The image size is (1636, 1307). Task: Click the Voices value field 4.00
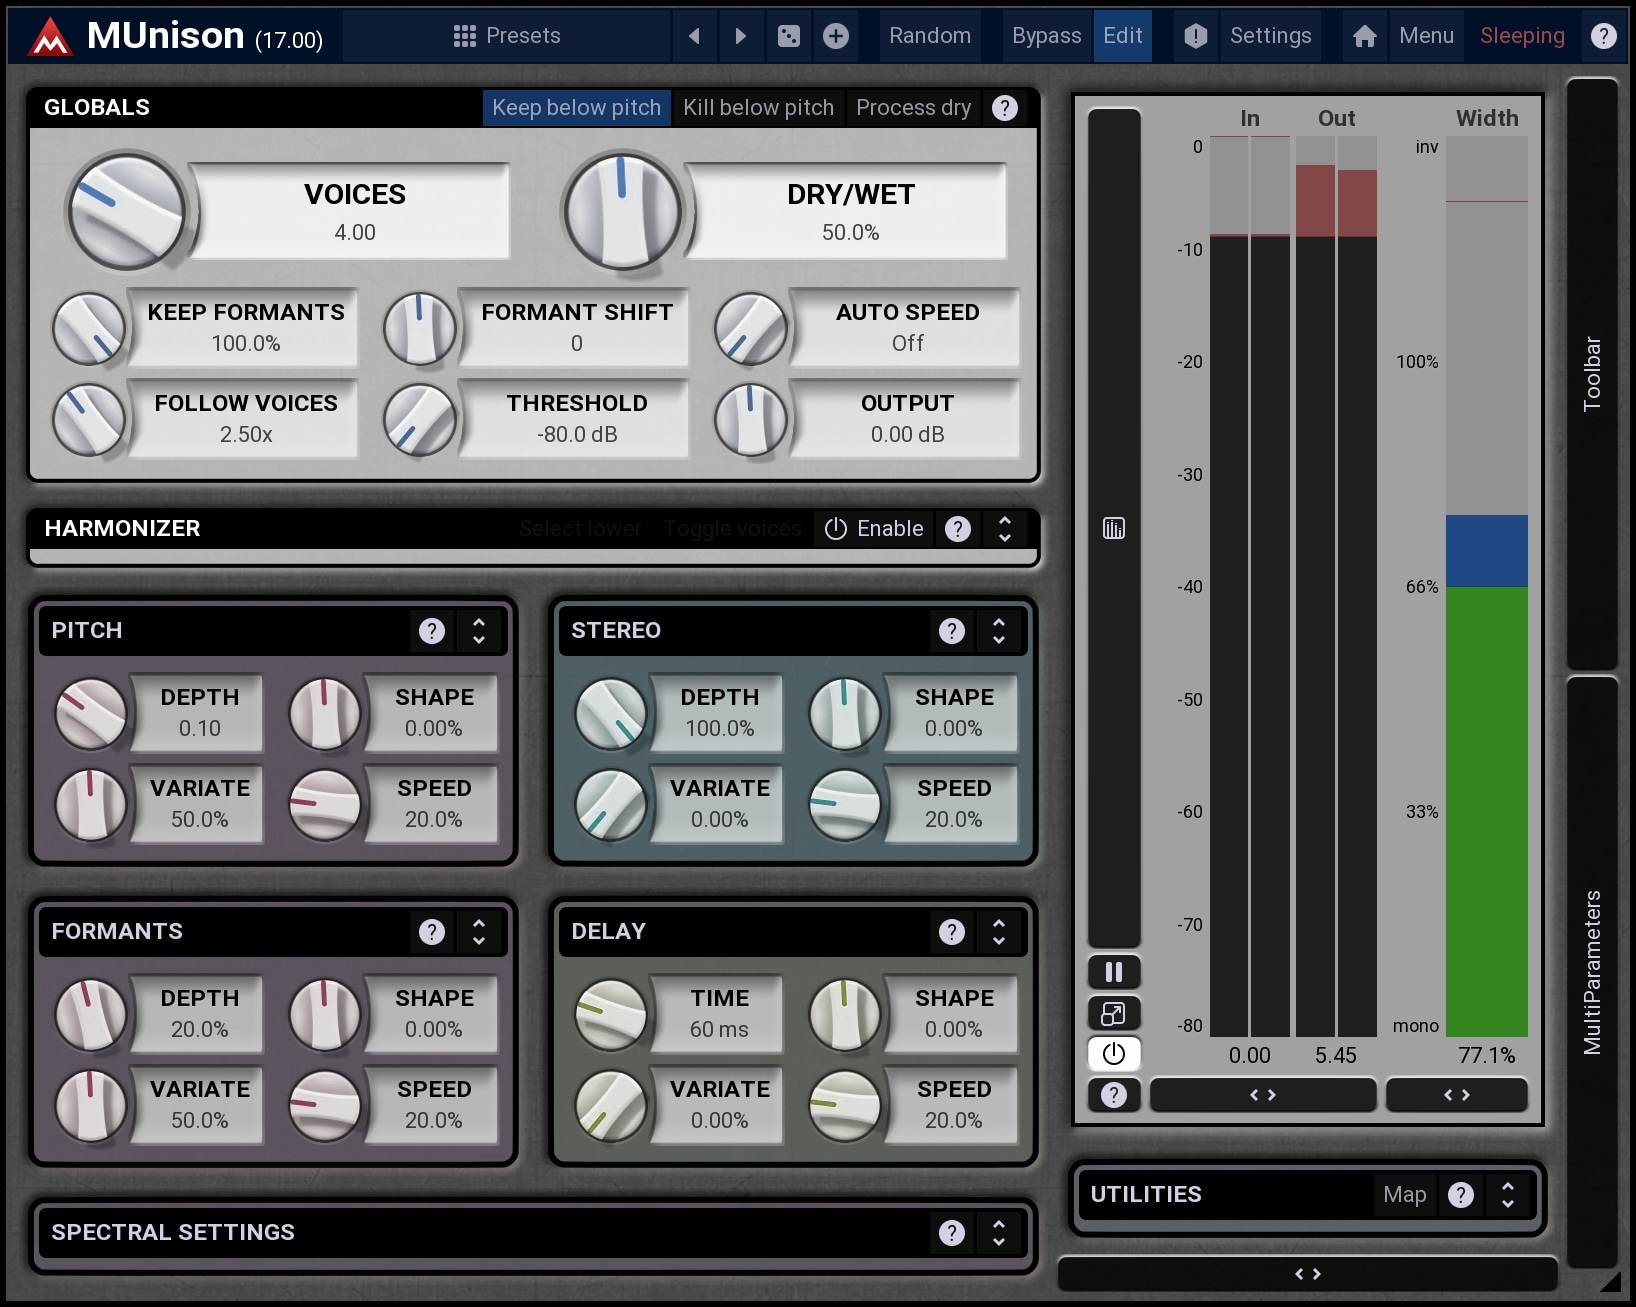click(355, 232)
